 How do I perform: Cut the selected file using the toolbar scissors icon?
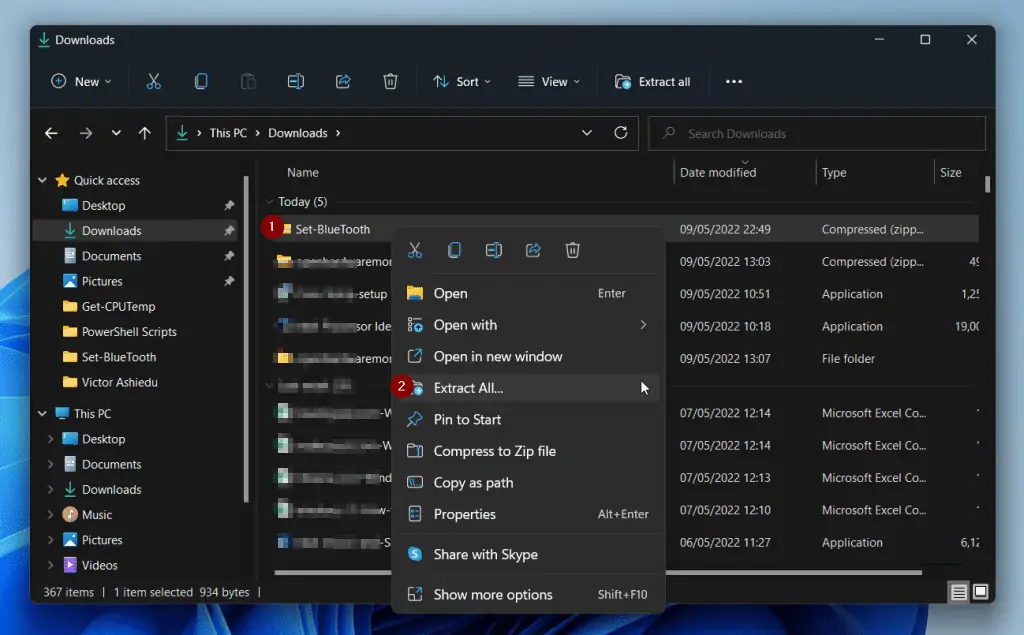click(x=154, y=81)
